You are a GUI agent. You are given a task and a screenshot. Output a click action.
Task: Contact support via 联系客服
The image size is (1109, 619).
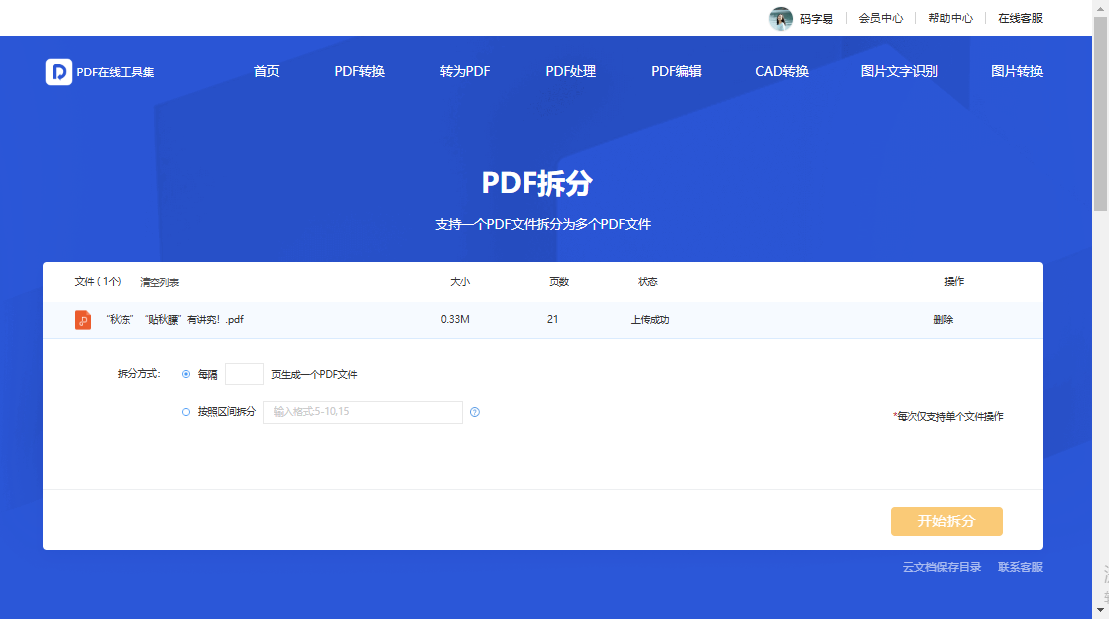pyautogui.click(x=1019, y=566)
